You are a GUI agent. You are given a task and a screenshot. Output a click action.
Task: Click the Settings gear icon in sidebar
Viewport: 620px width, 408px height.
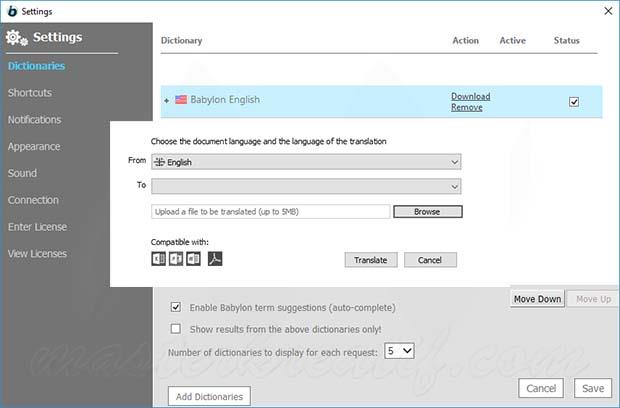point(17,38)
